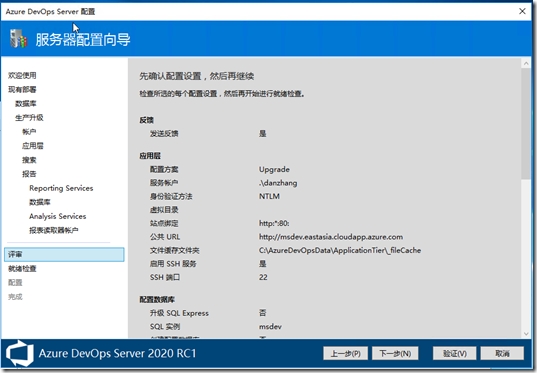Cancel the wizard with 取消 button
The height and width of the screenshot is (373, 537).
tap(502, 353)
